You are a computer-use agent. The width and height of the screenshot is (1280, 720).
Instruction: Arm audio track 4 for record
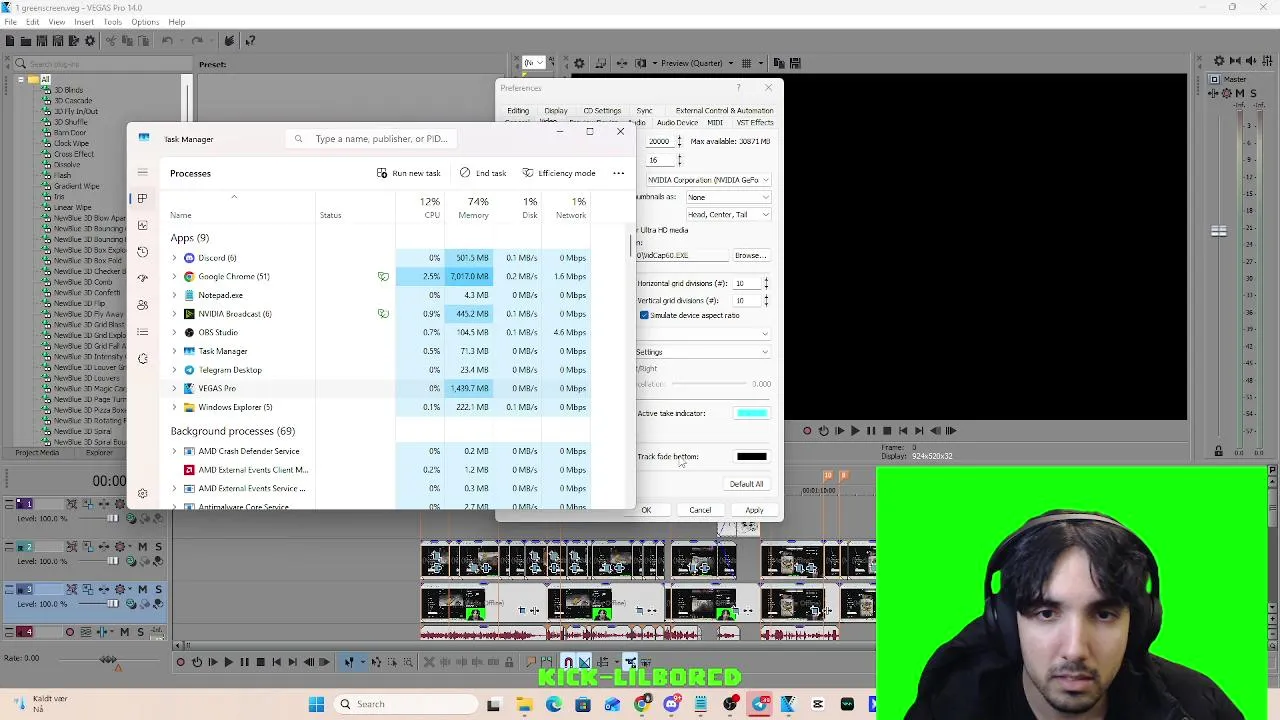[x=70, y=632]
